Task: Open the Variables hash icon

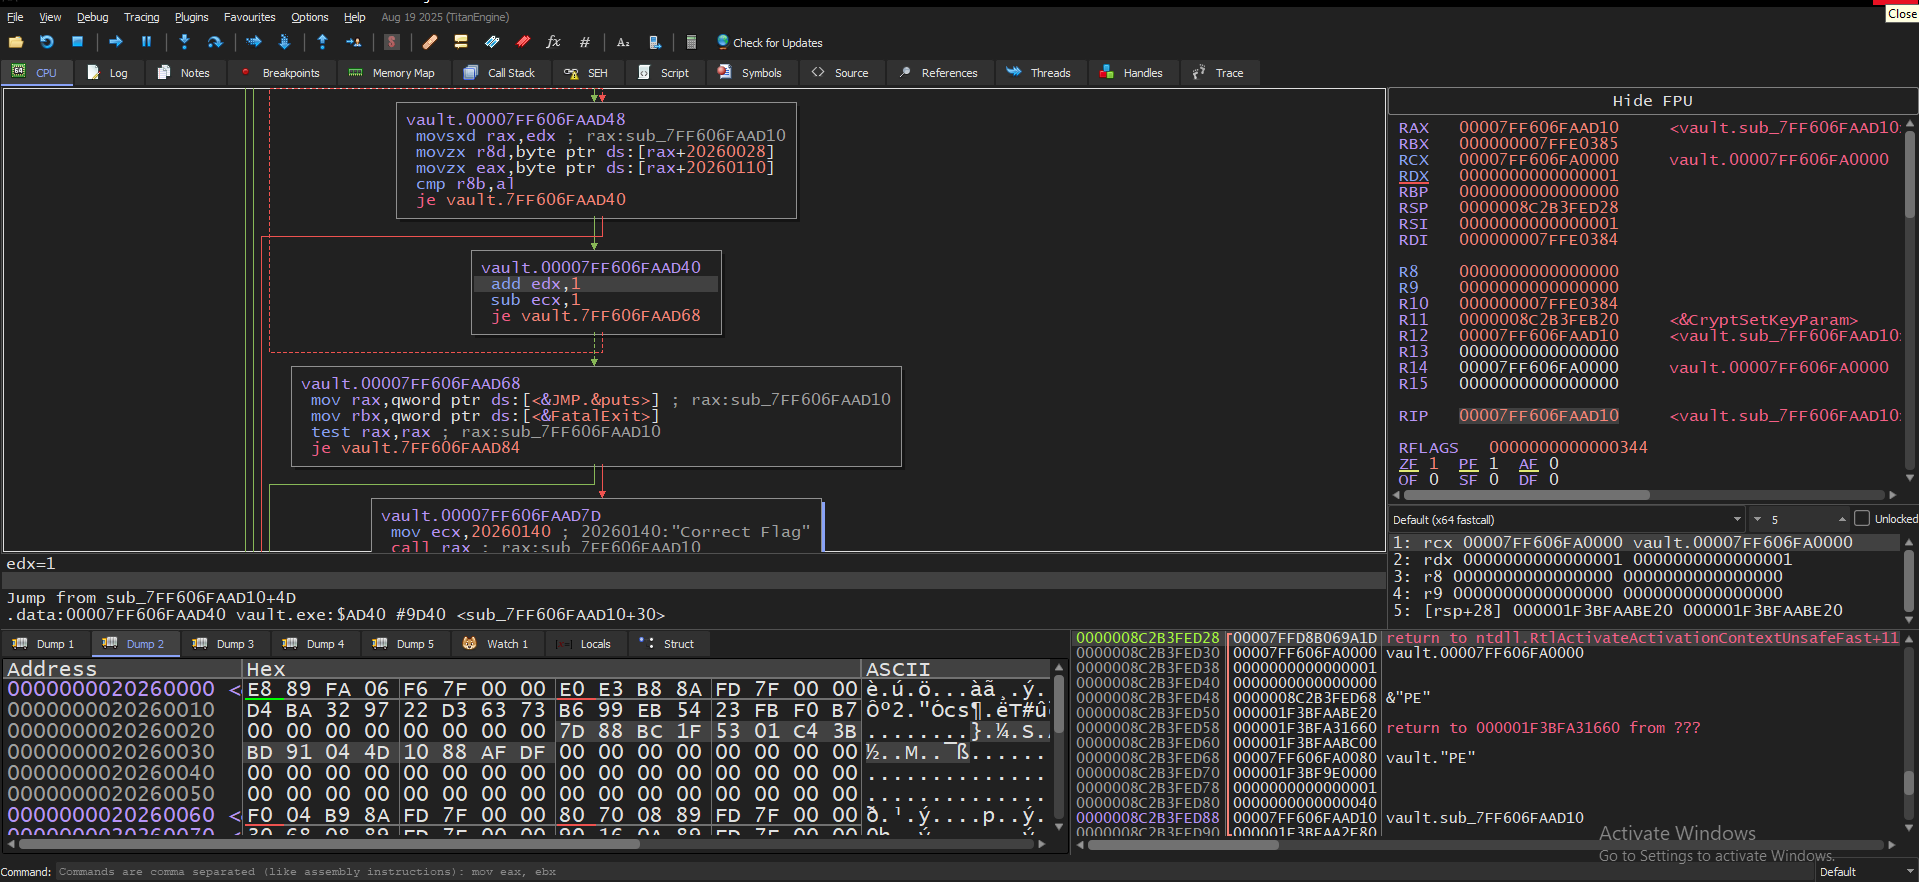Action: pos(585,42)
